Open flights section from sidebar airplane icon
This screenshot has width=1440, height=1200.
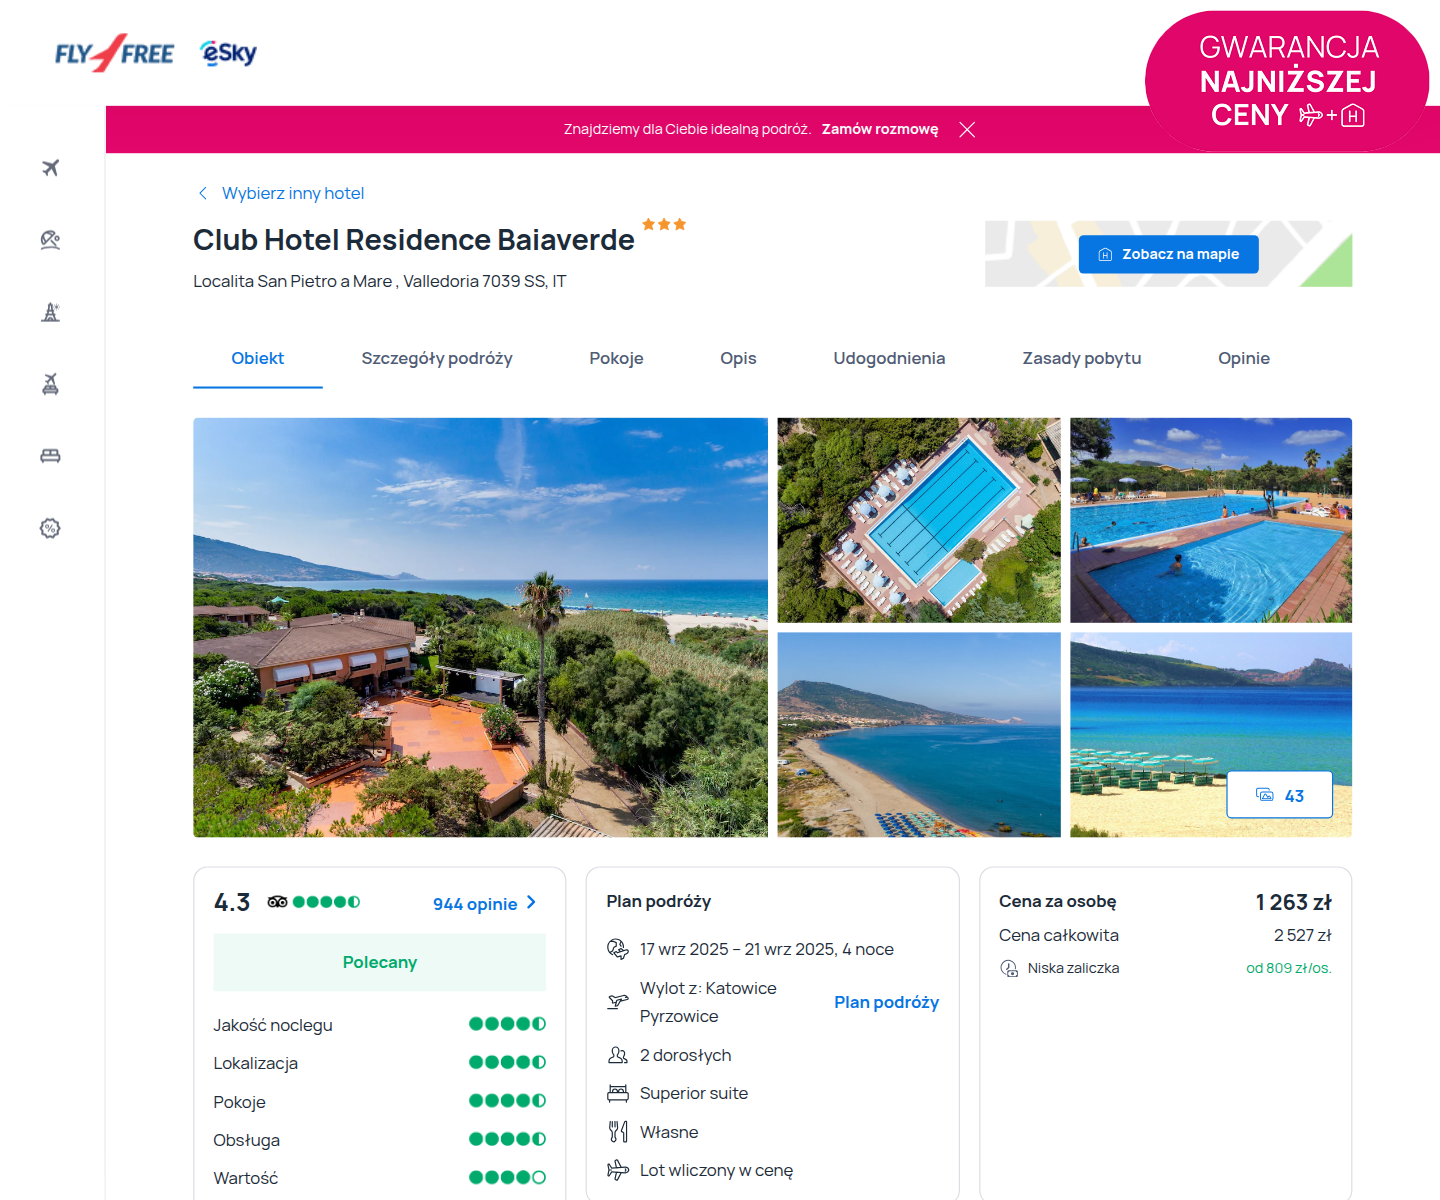point(51,168)
